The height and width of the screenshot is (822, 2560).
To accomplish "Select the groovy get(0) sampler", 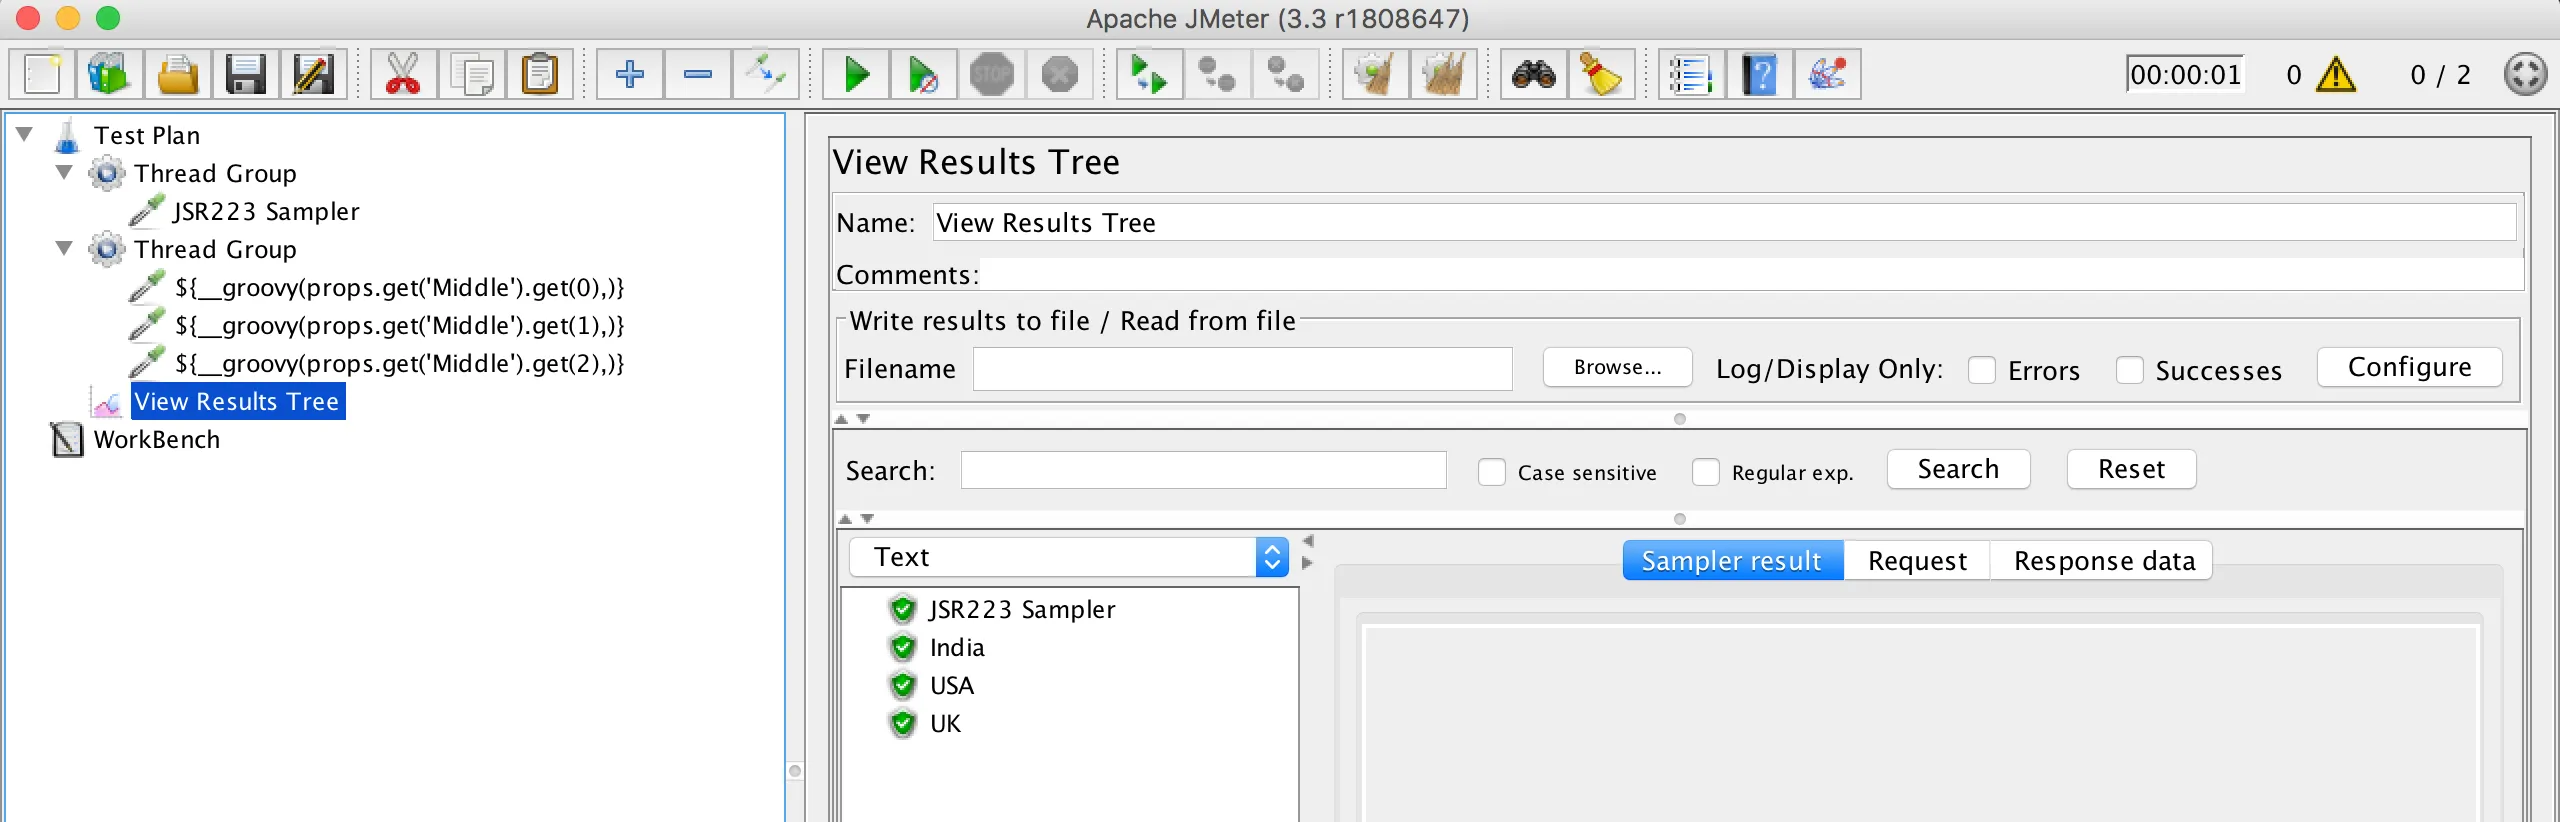I will tap(399, 287).
